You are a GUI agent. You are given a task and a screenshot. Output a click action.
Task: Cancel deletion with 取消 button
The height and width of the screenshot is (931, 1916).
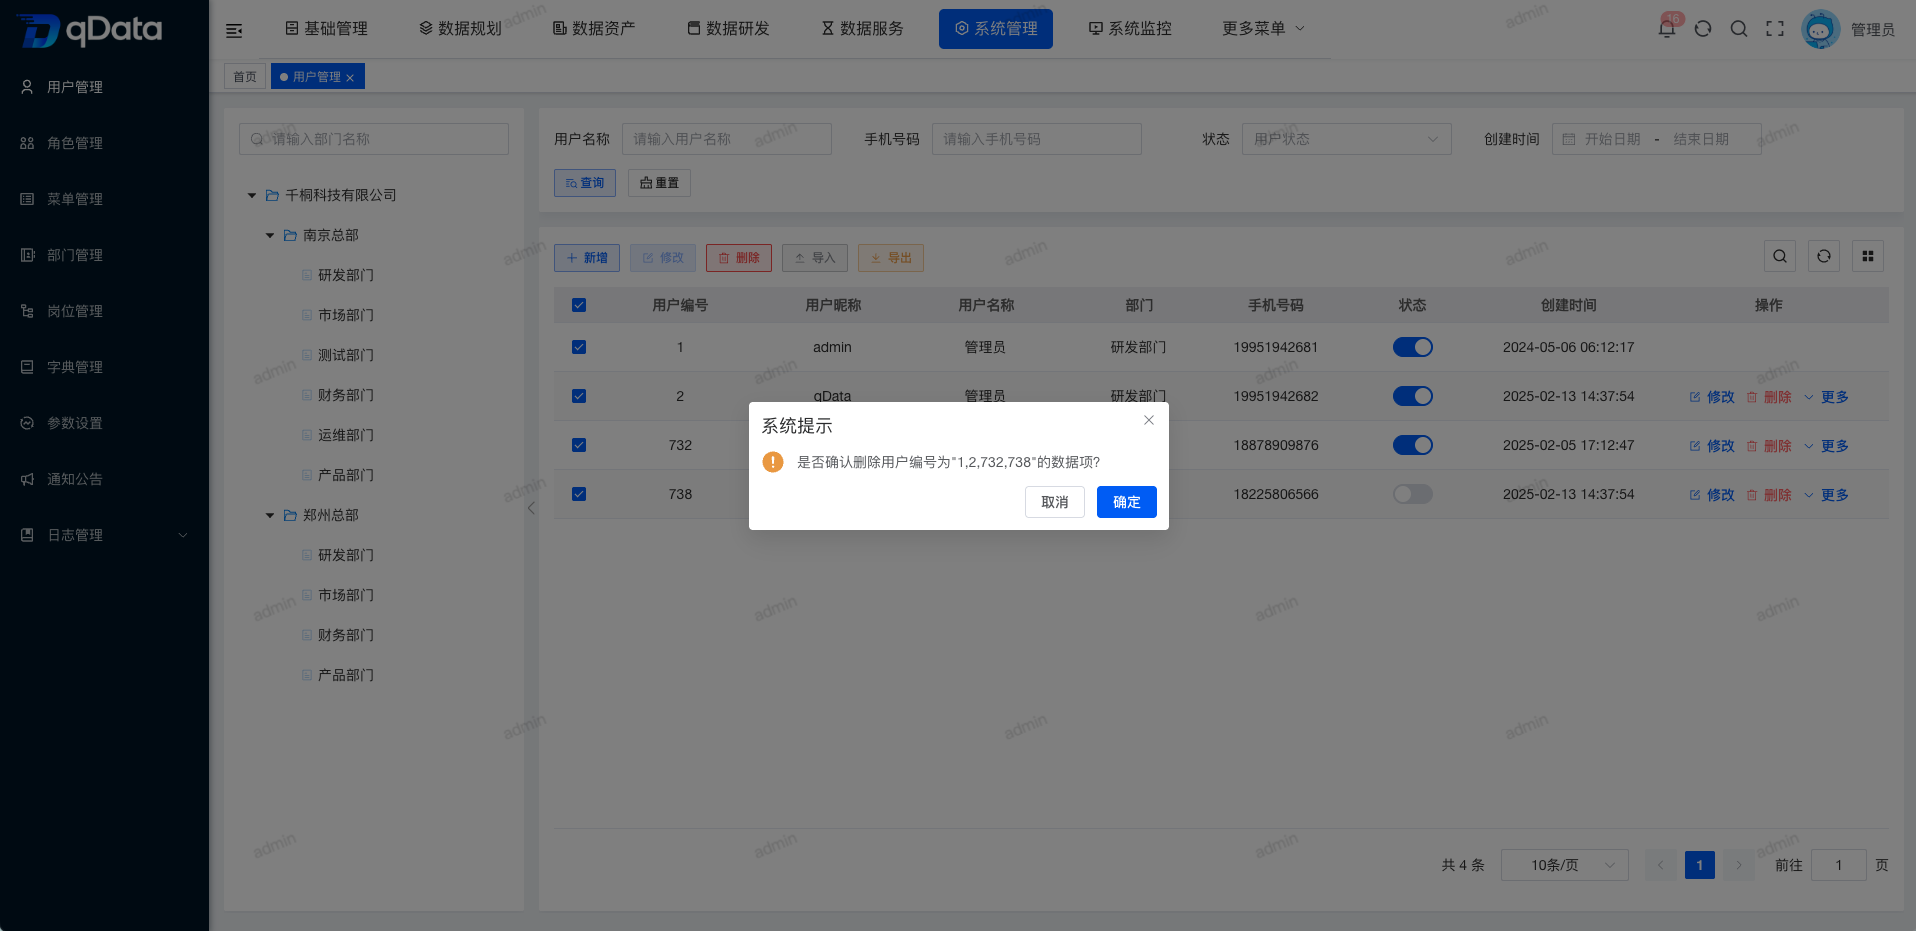pyautogui.click(x=1054, y=502)
